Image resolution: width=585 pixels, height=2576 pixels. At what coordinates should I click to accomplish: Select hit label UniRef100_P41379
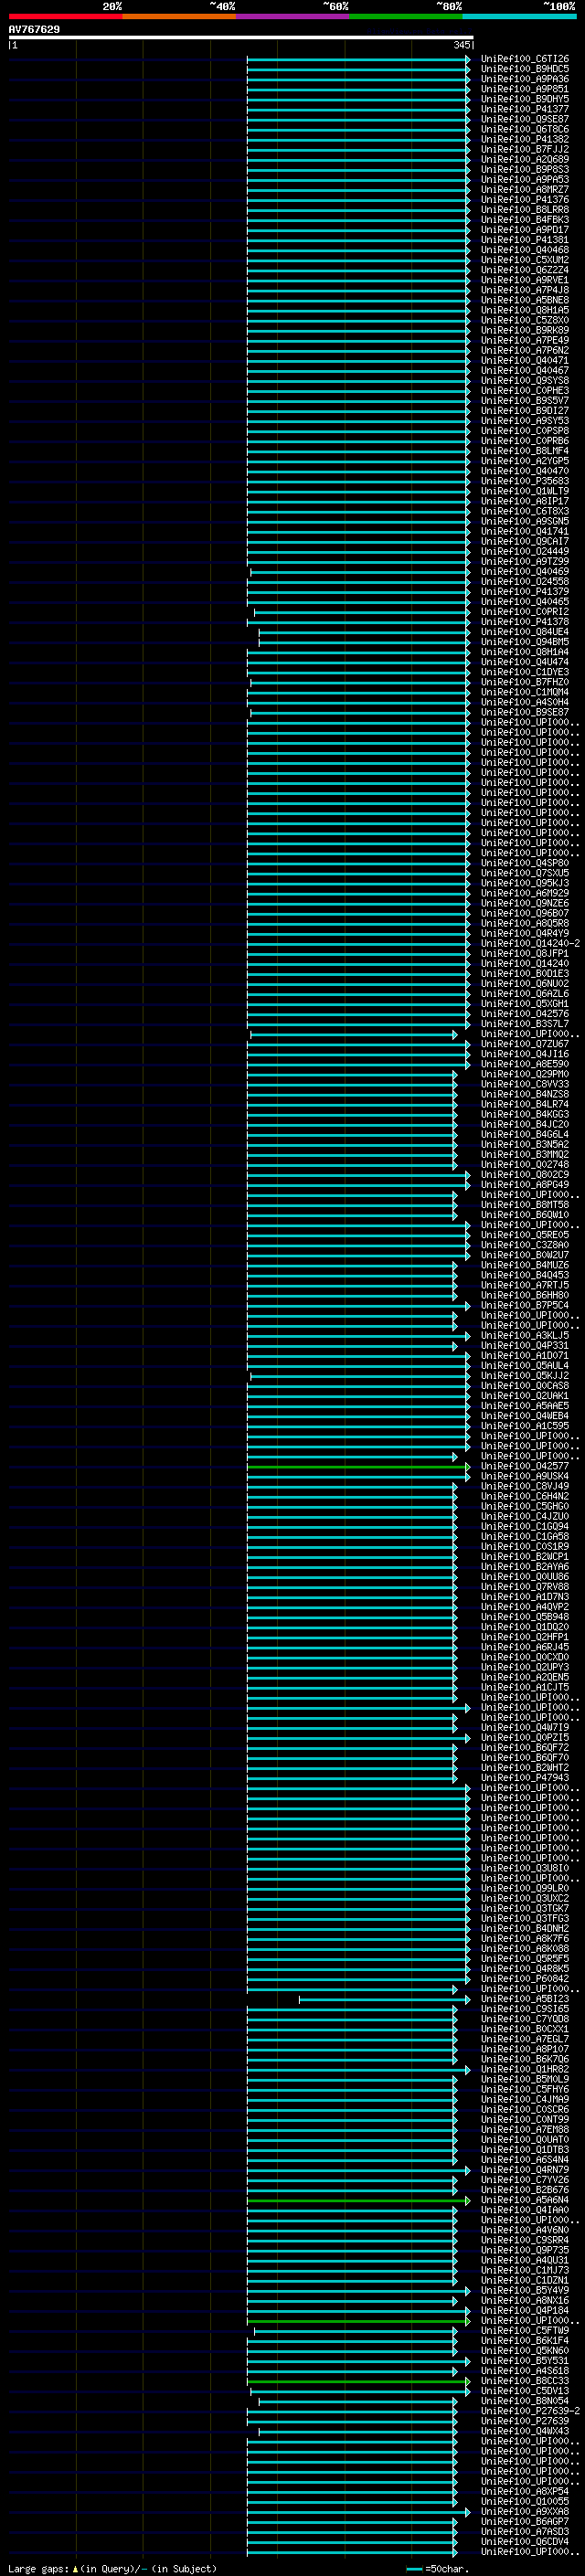click(525, 592)
